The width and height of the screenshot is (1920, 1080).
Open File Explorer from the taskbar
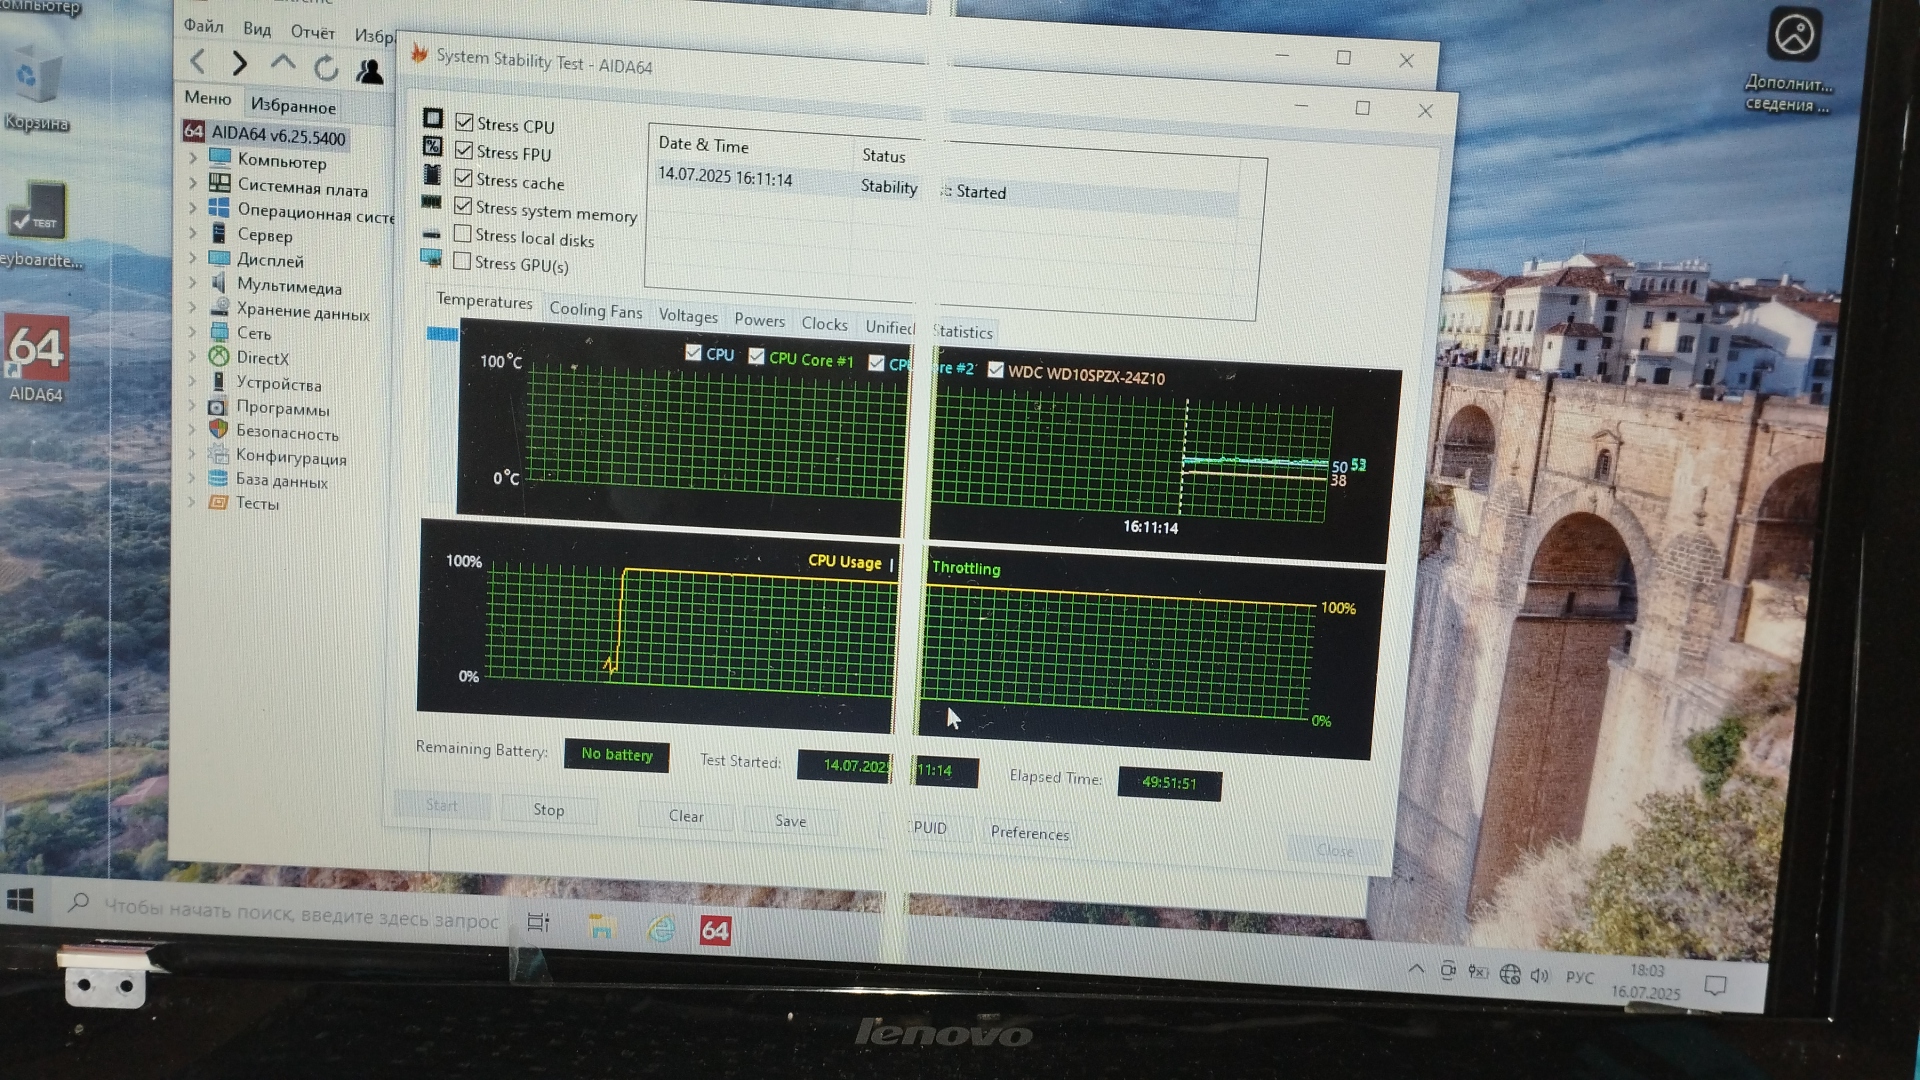tap(601, 927)
